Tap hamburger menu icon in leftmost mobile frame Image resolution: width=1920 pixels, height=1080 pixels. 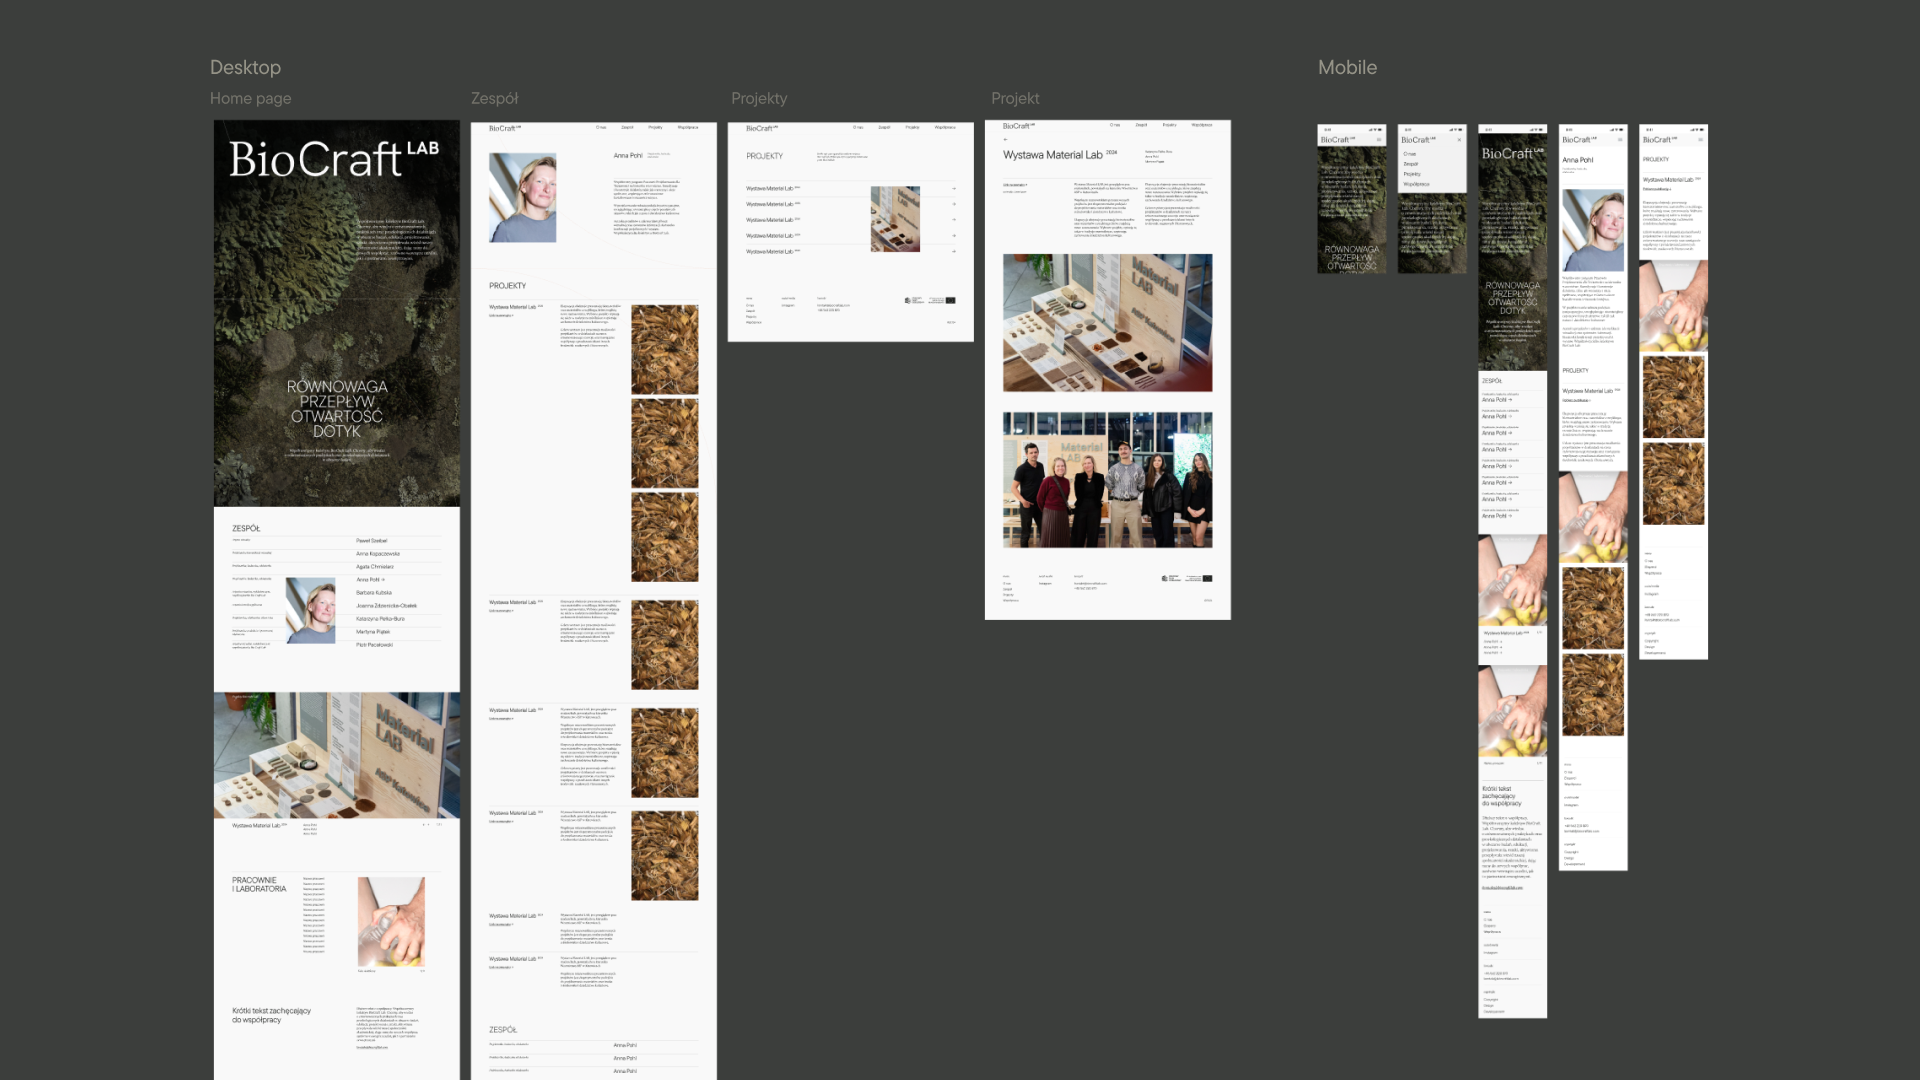tap(1379, 140)
